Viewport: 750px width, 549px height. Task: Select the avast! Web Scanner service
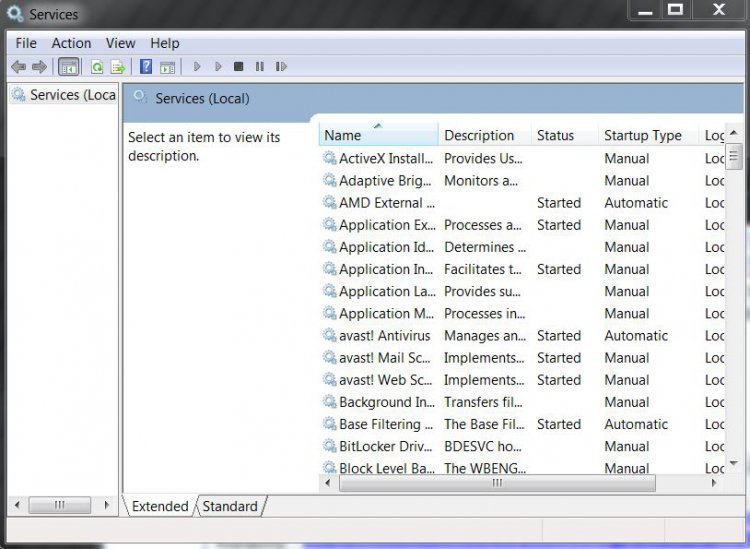coord(522,380)
